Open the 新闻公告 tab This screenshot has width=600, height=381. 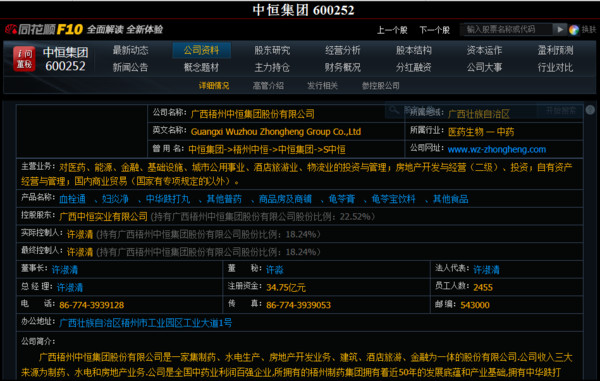(x=130, y=68)
